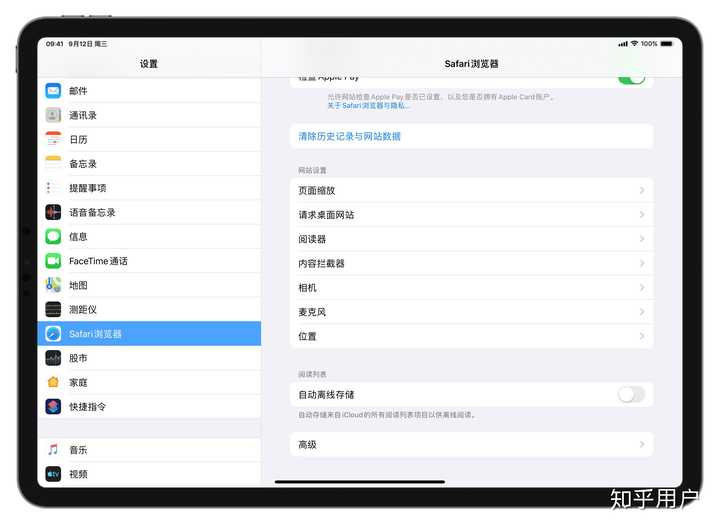
Task: Tap the Home (家庭) house icon
Action: point(53,382)
